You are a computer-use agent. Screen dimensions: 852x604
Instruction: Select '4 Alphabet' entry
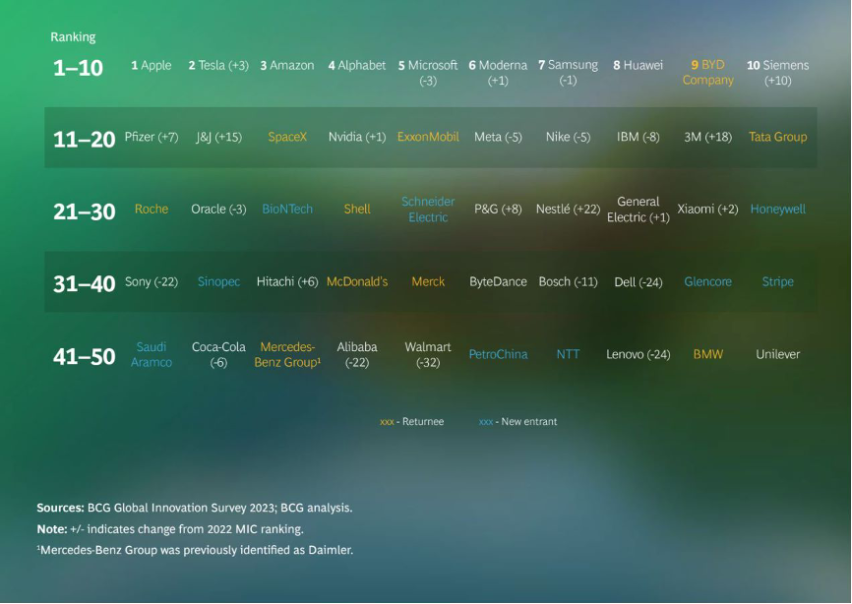tap(357, 65)
